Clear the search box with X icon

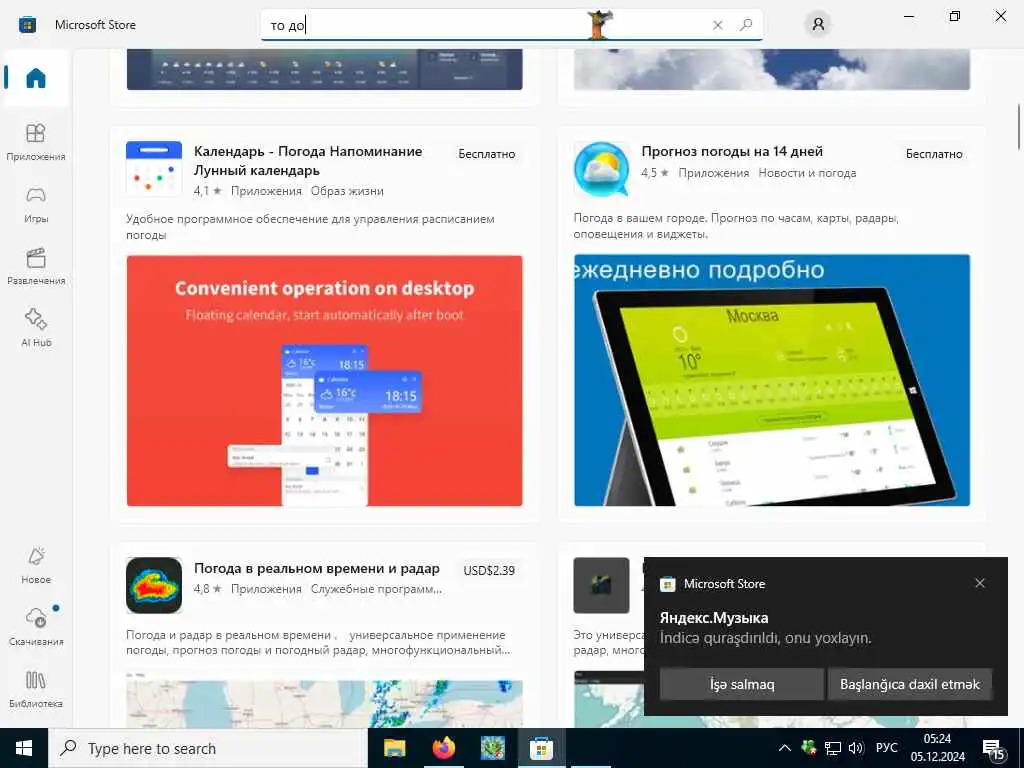tap(718, 25)
